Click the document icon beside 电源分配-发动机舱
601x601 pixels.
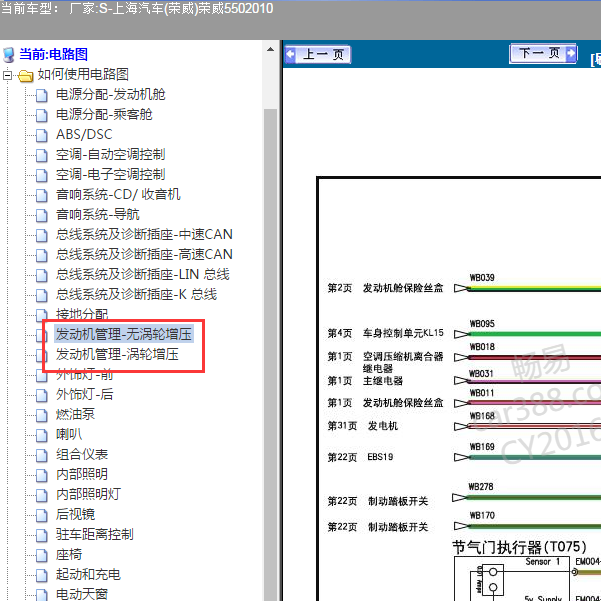pos(41,95)
